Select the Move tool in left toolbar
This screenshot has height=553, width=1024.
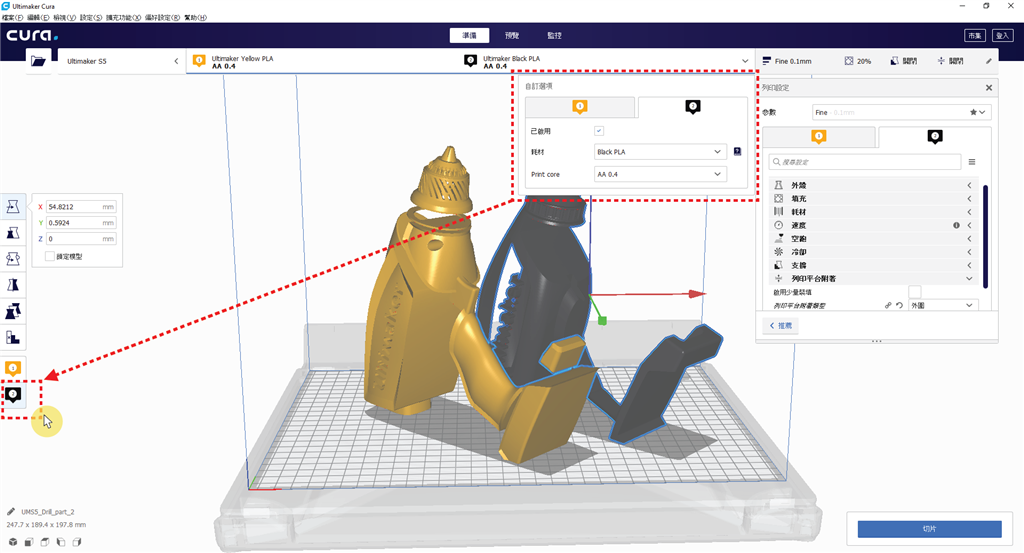13,206
